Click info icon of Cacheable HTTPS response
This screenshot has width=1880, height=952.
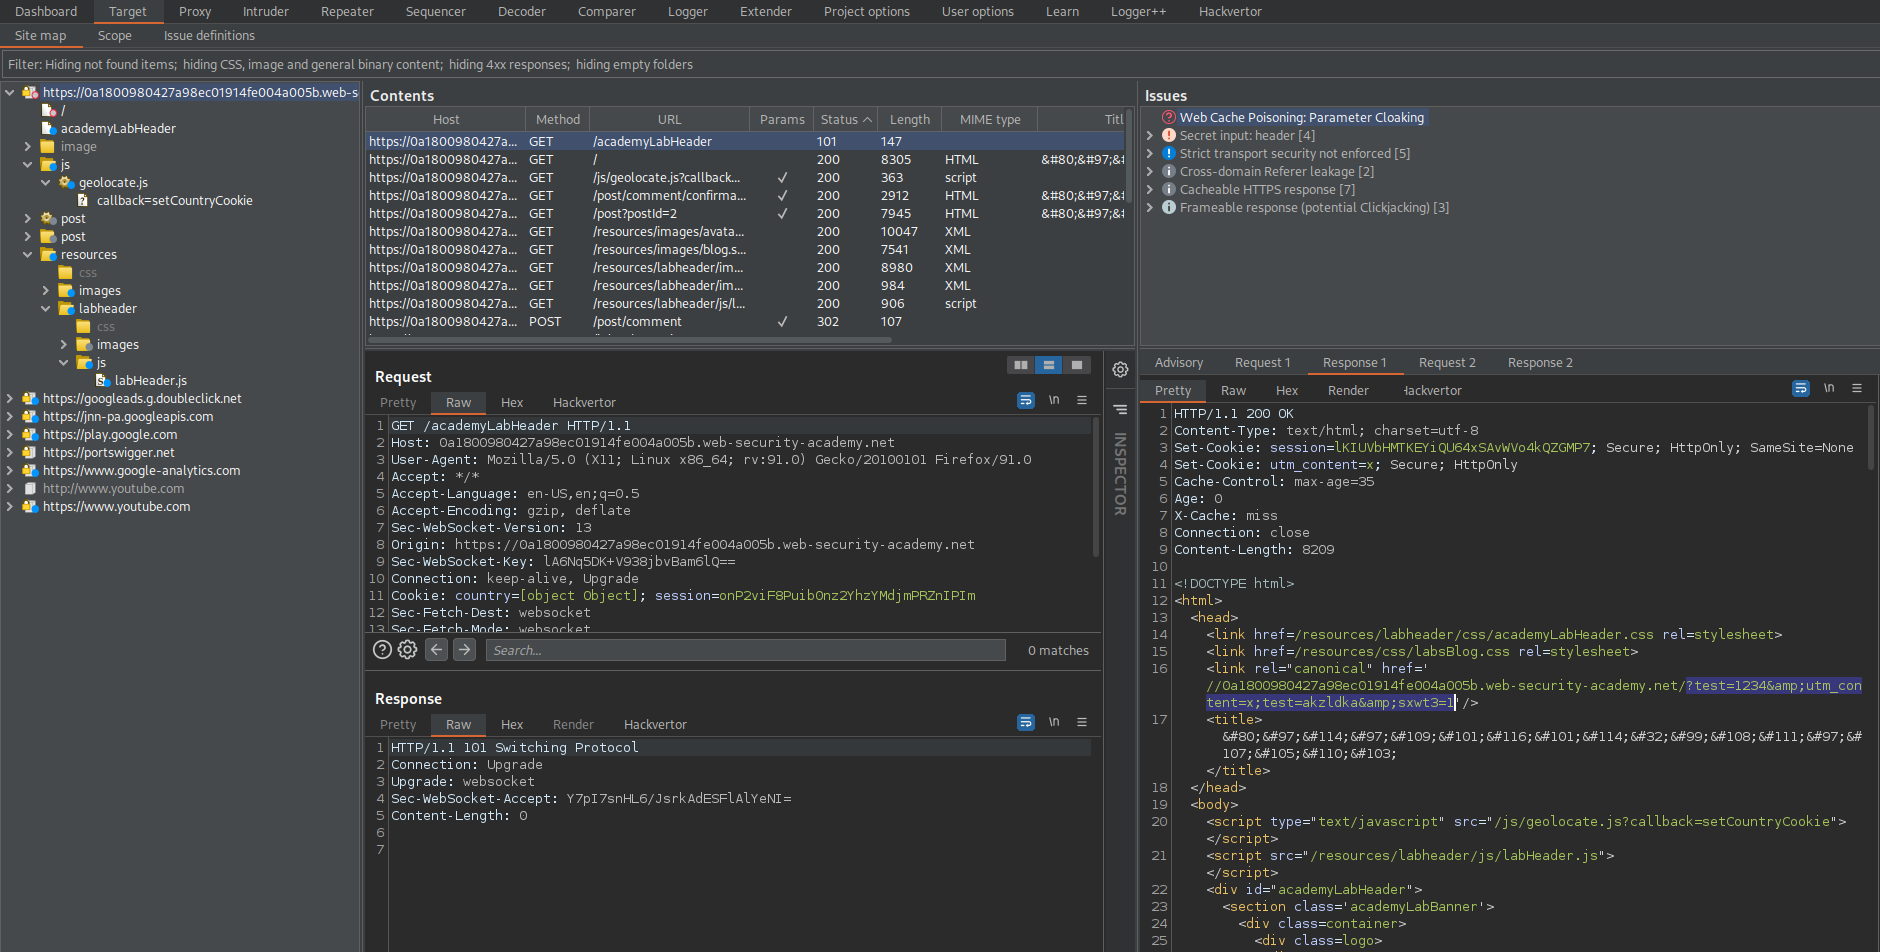click(x=1169, y=190)
